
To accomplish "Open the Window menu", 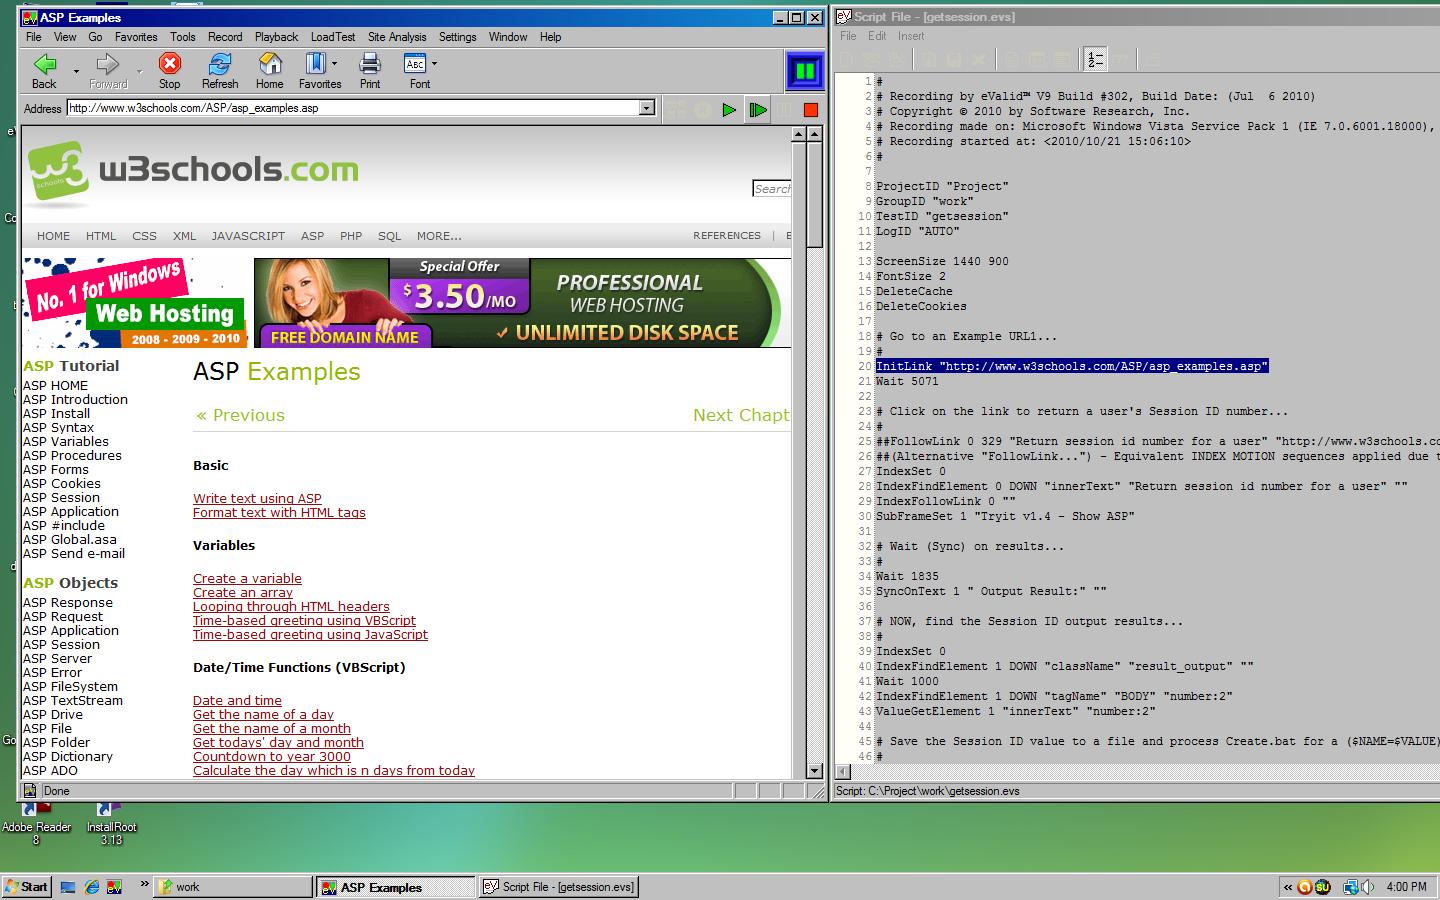I will [x=508, y=37].
